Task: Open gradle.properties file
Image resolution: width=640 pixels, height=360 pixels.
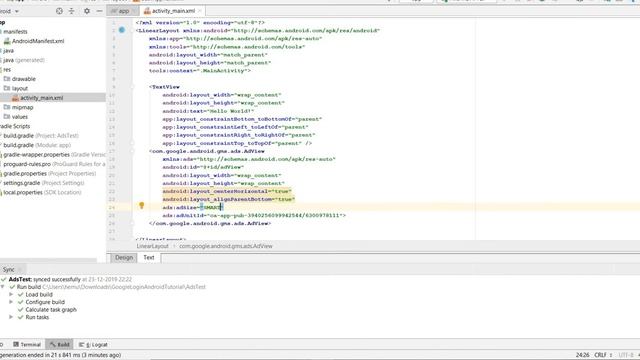Action: pos(50,173)
